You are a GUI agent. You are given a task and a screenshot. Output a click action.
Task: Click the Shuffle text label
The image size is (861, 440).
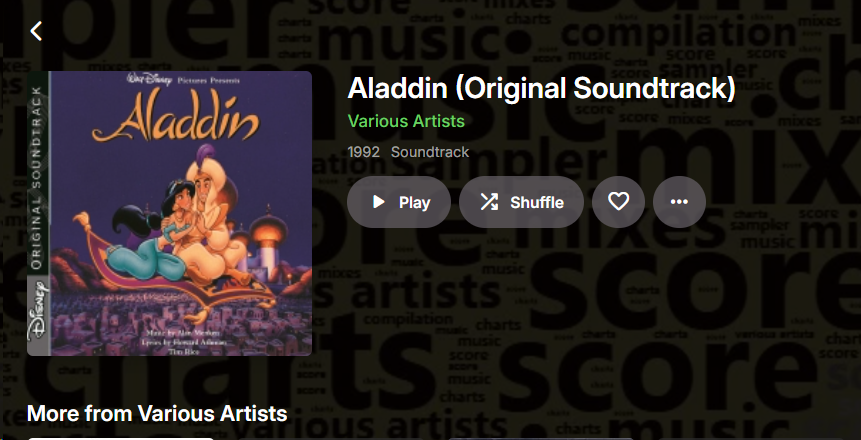click(537, 203)
